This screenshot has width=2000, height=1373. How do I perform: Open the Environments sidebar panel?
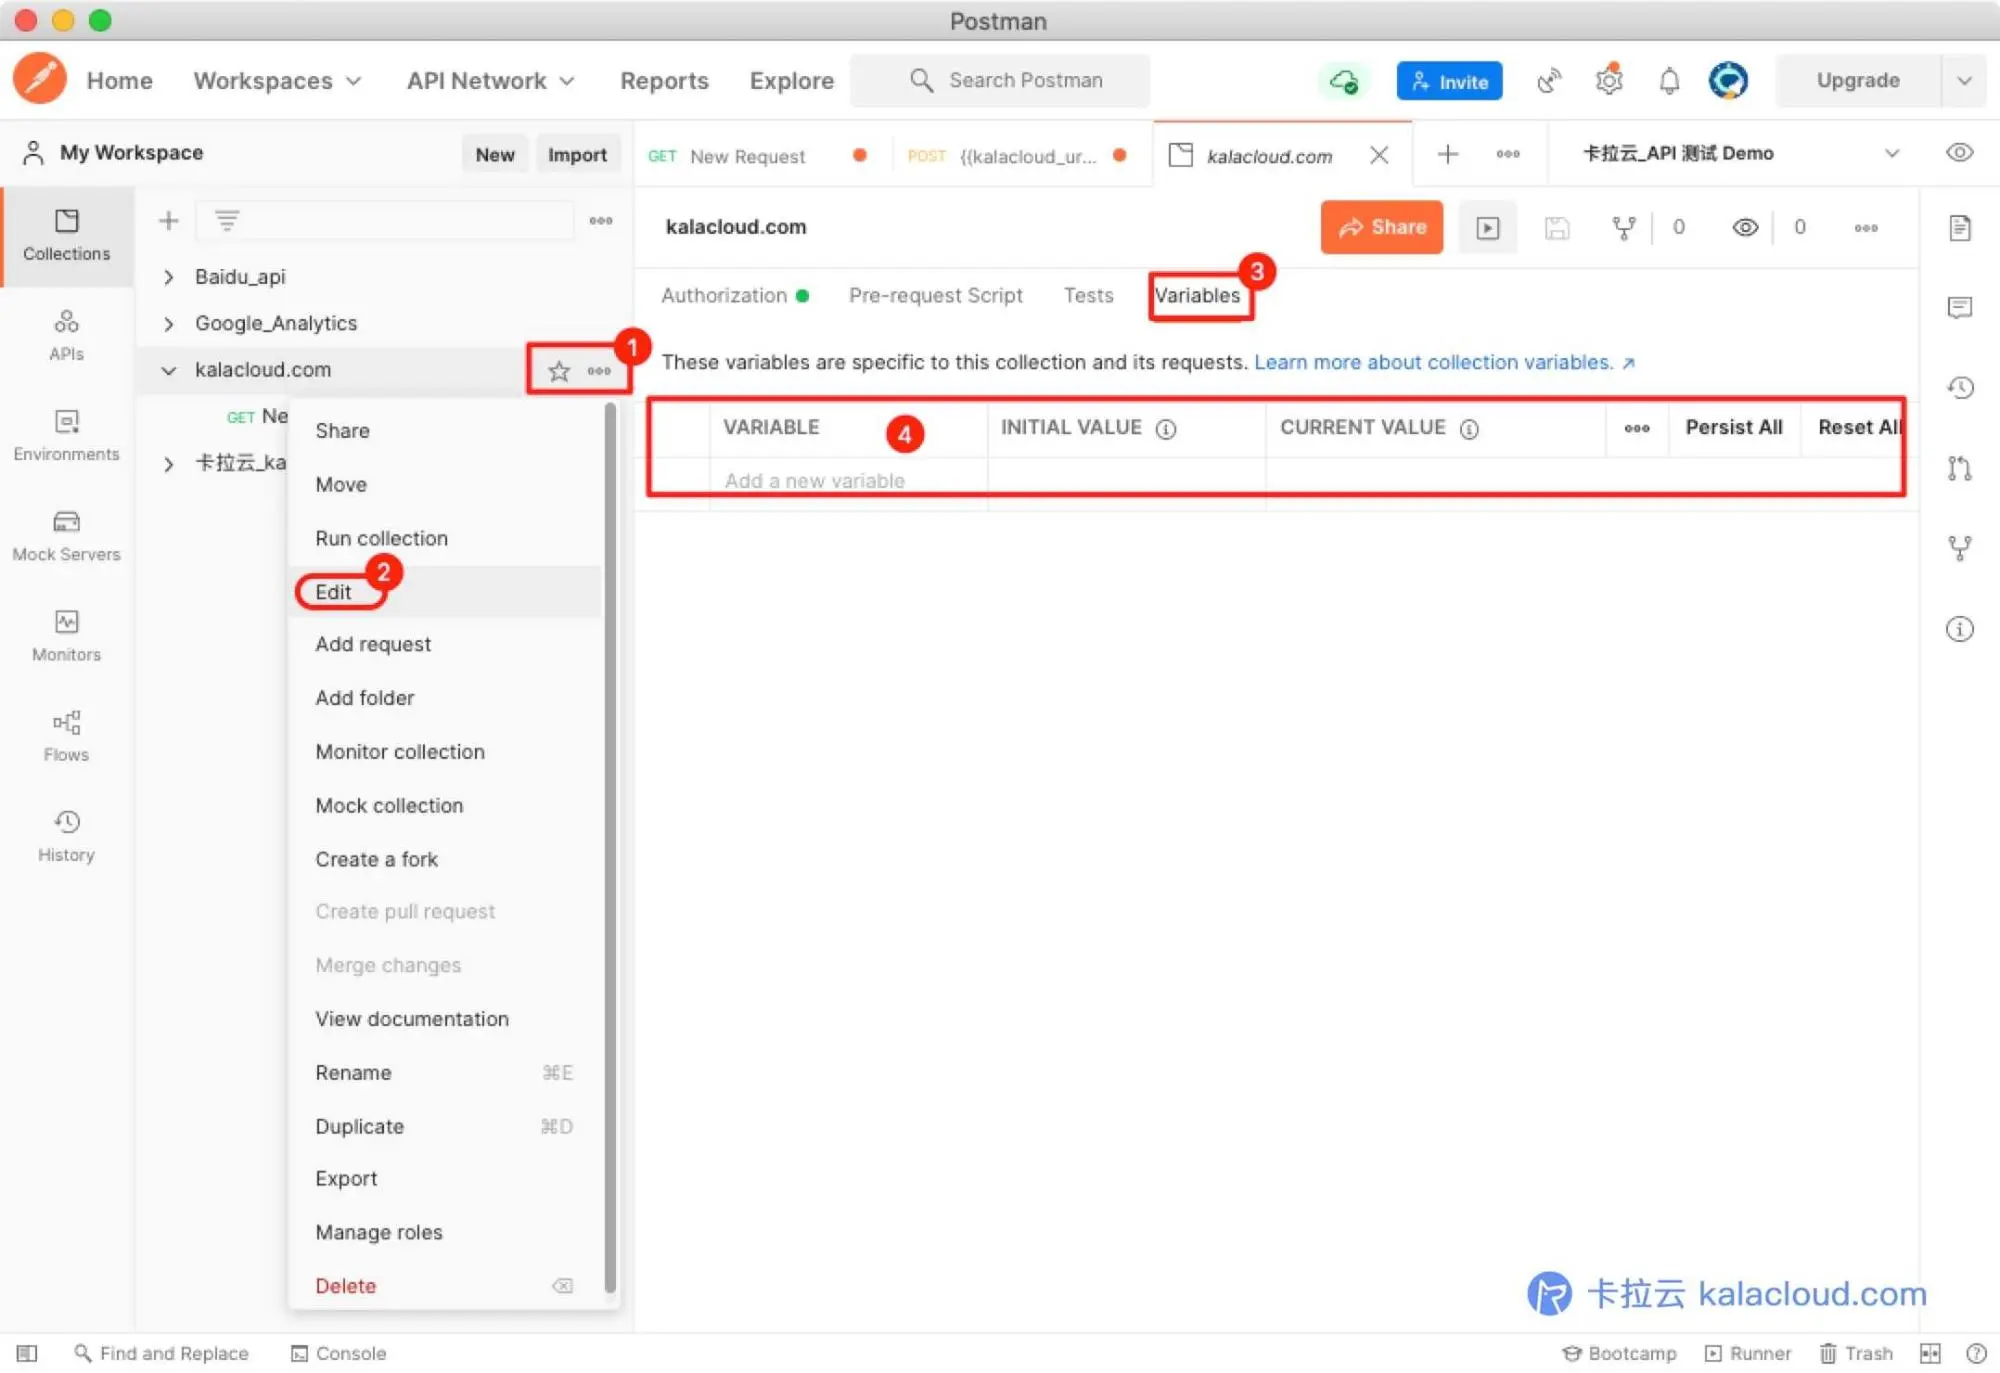(x=66, y=435)
